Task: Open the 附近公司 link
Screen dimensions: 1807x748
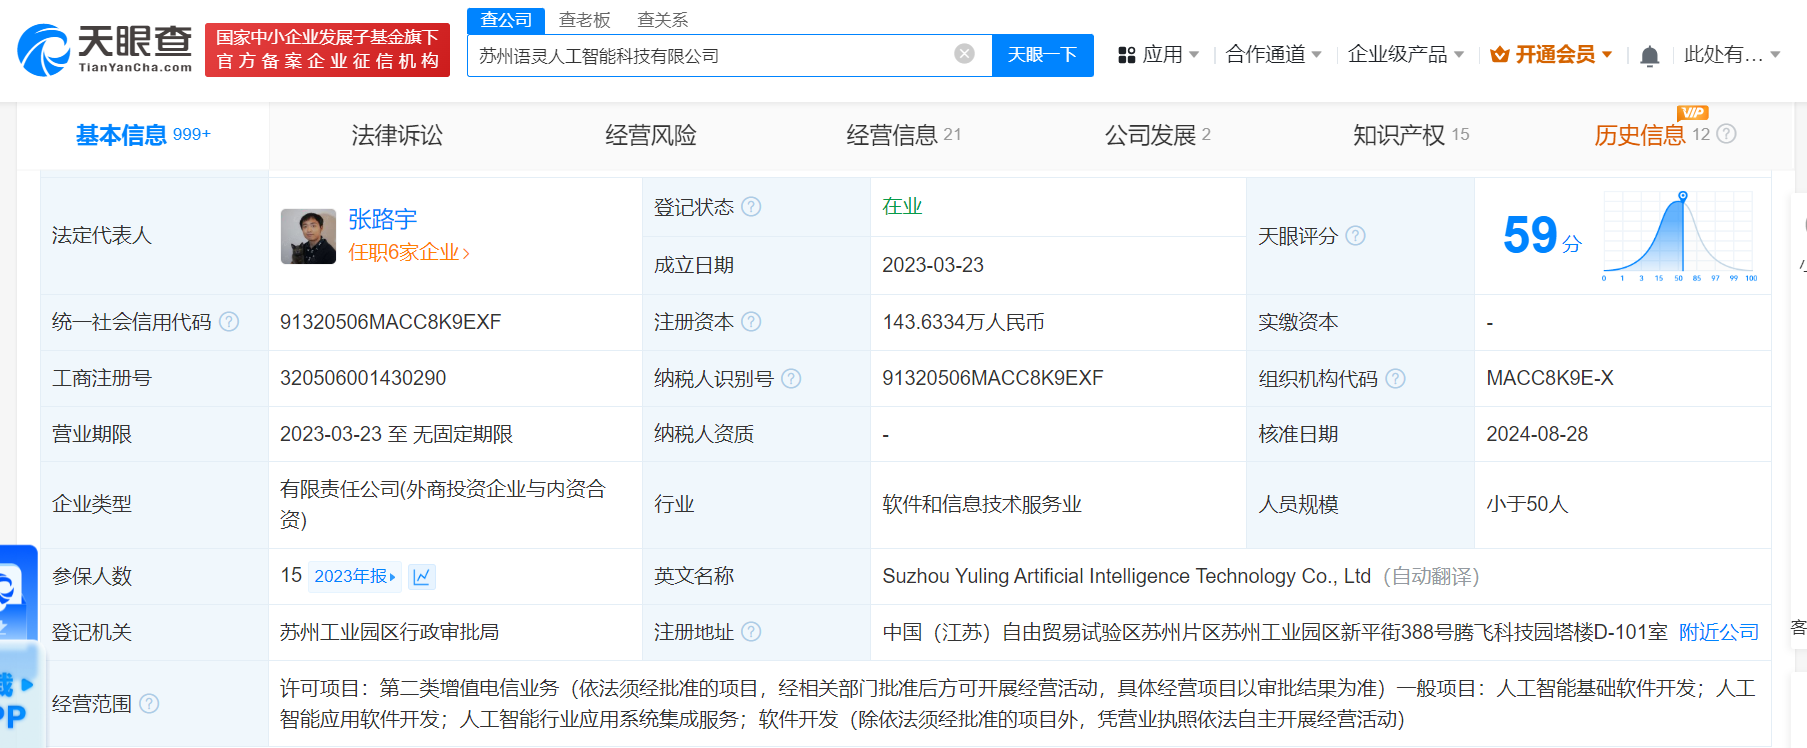Action: 1718,632
